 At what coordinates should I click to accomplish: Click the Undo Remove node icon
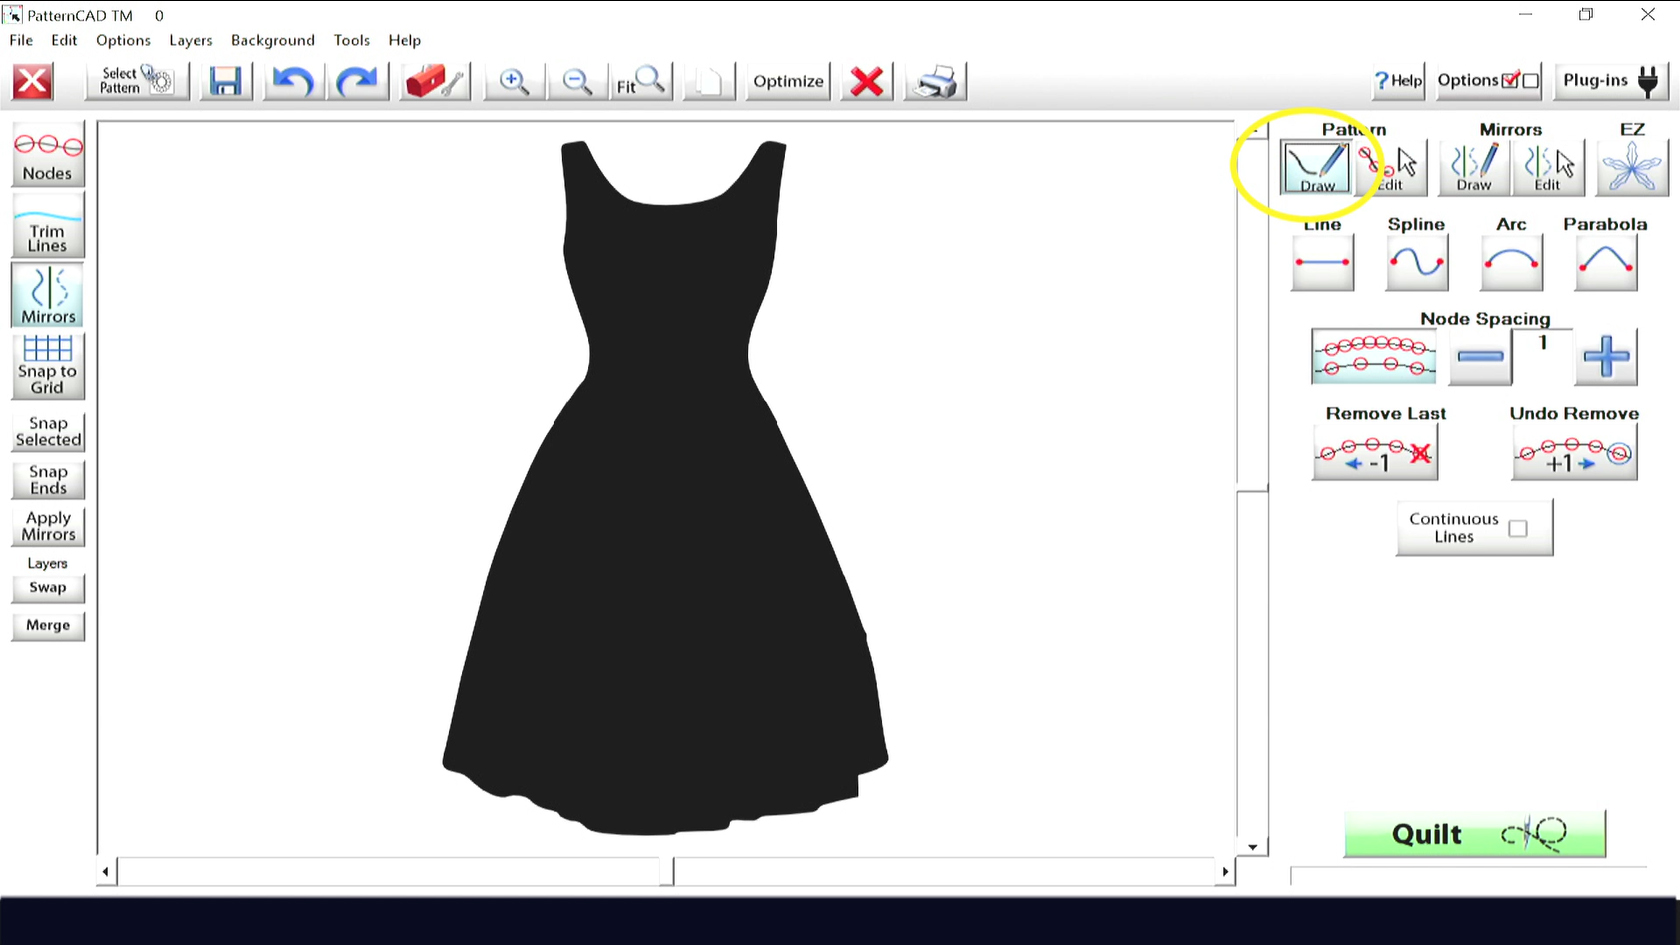pyautogui.click(x=1574, y=454)
